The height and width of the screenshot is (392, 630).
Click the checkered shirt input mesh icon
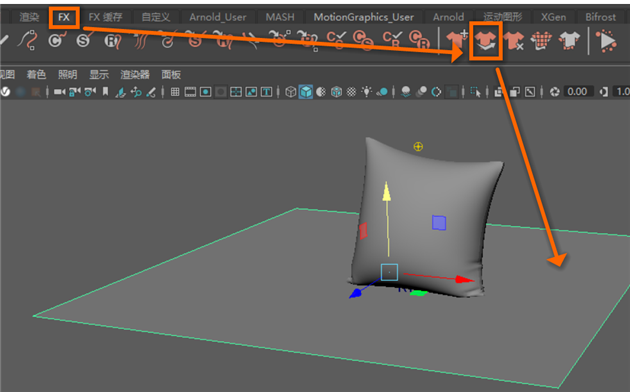tap(541, 41)
